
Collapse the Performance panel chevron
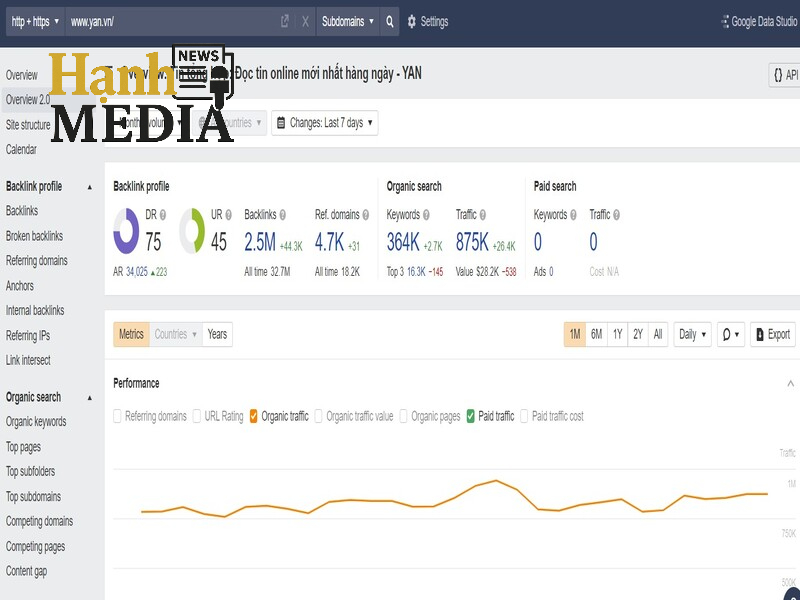click(790, 384)
